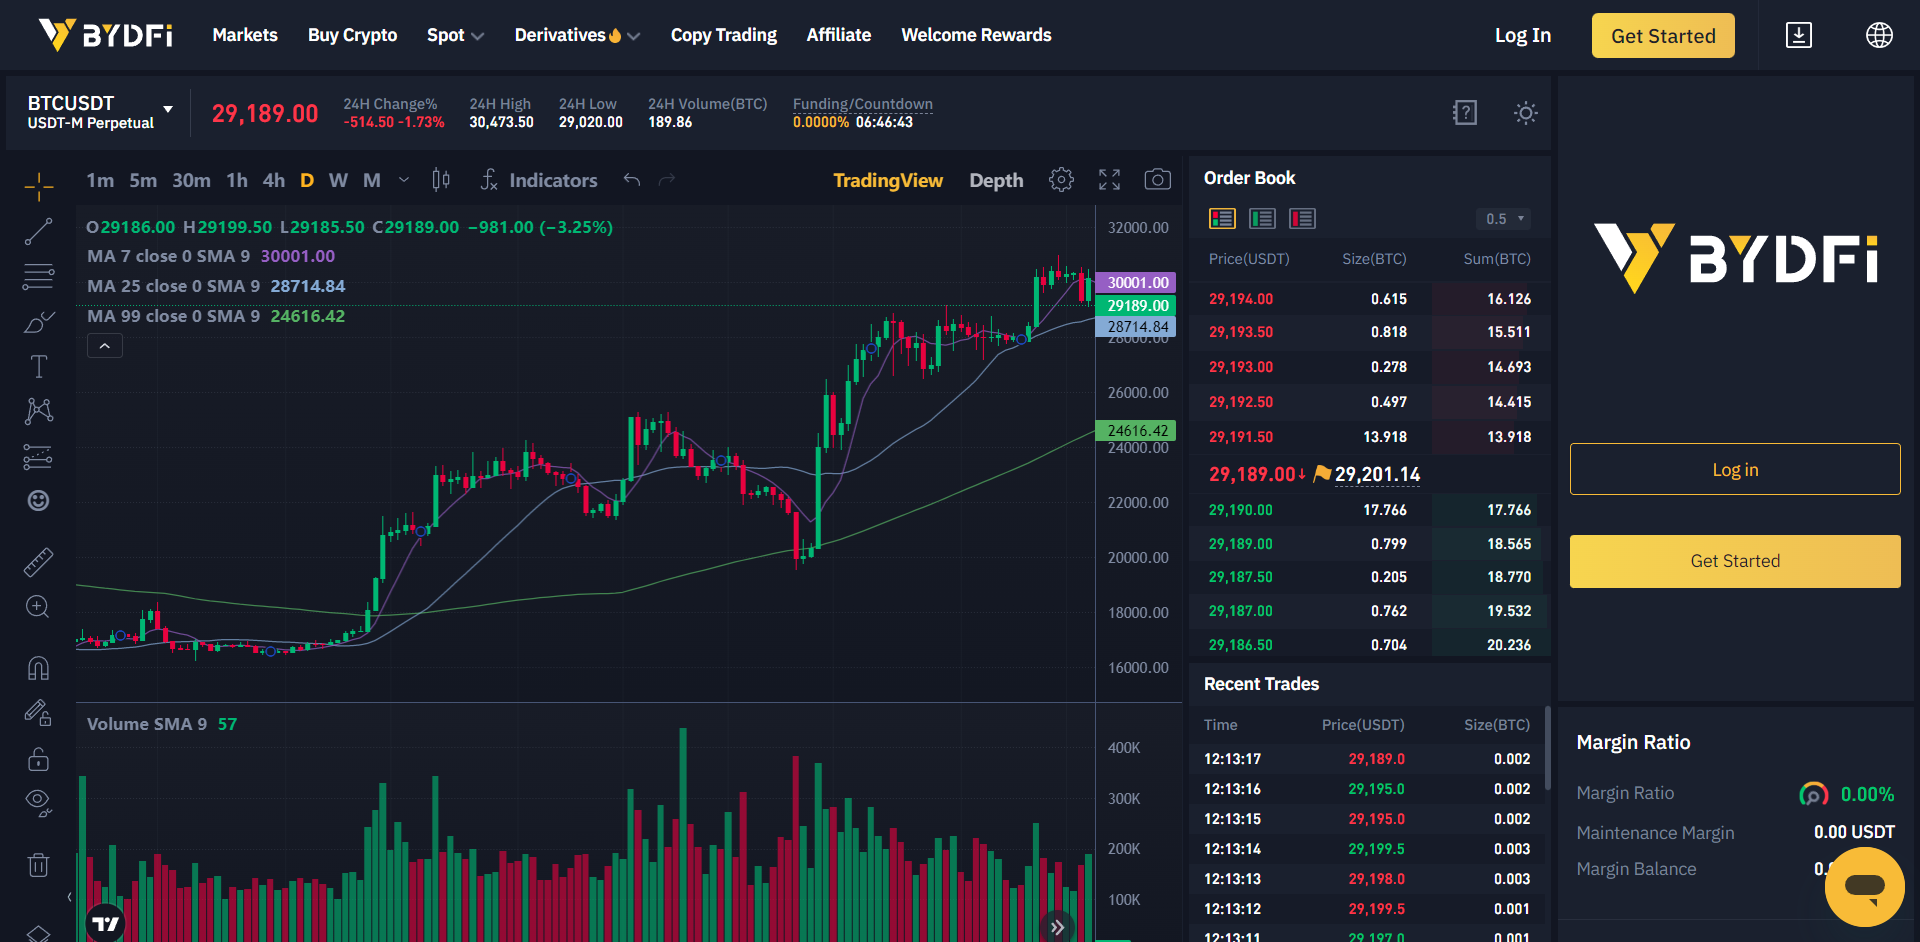Open the trading guide help icon
The height and width of the screenshot is (942, 1920).
tap(1465, 113)
